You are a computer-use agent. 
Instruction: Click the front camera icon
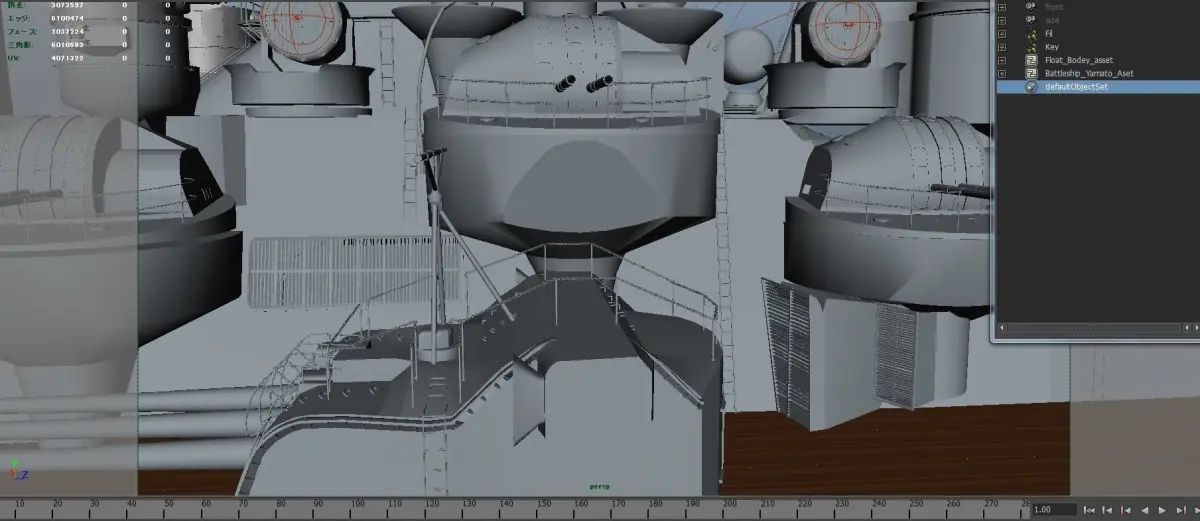click(1031, 7)
